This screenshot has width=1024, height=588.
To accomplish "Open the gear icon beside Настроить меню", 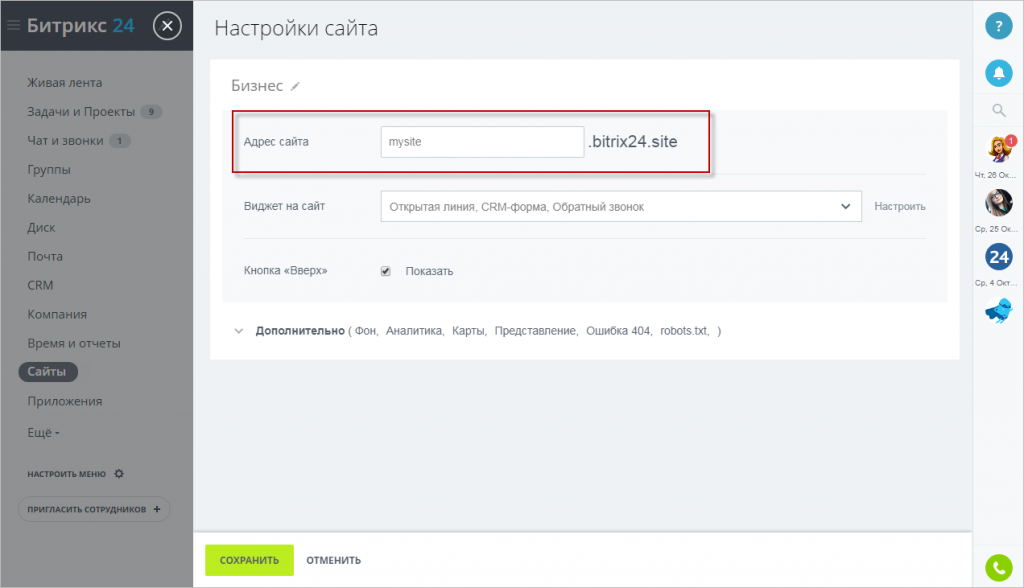I will (x=119, y=474).
